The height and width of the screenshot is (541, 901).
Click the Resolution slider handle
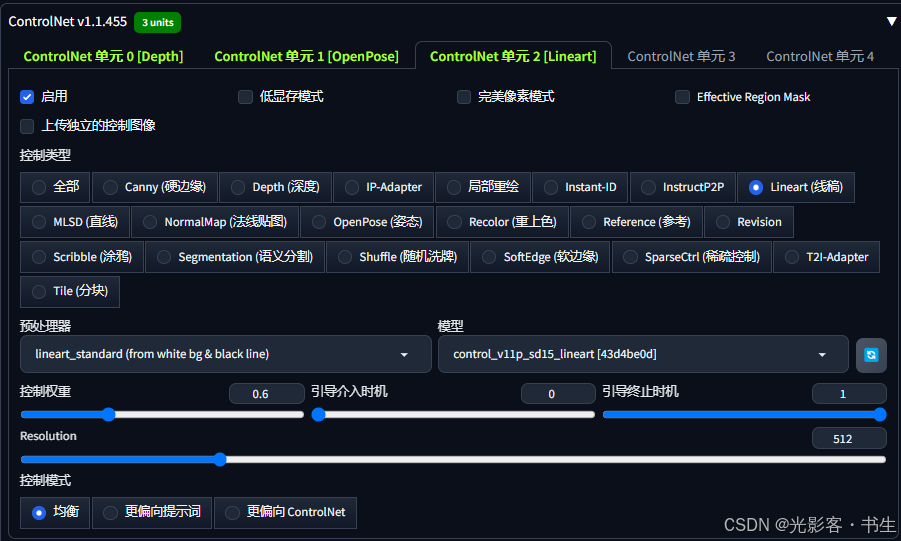coord(220,459)
